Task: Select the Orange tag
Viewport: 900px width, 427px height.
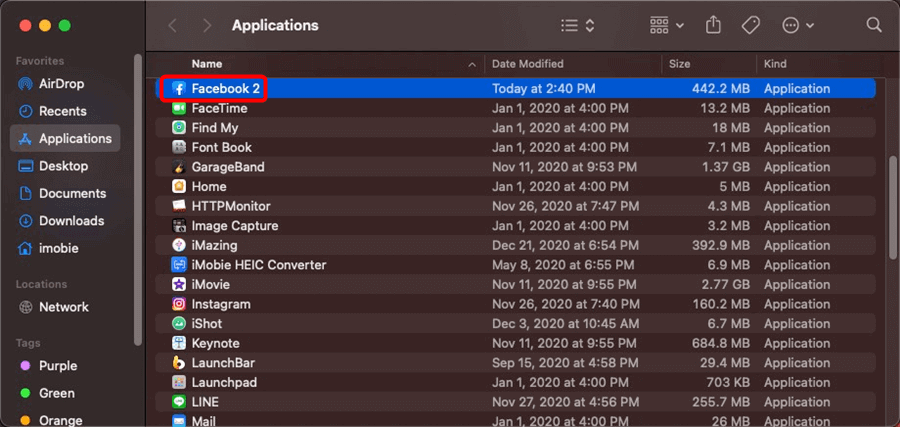Action: (60, 420)
